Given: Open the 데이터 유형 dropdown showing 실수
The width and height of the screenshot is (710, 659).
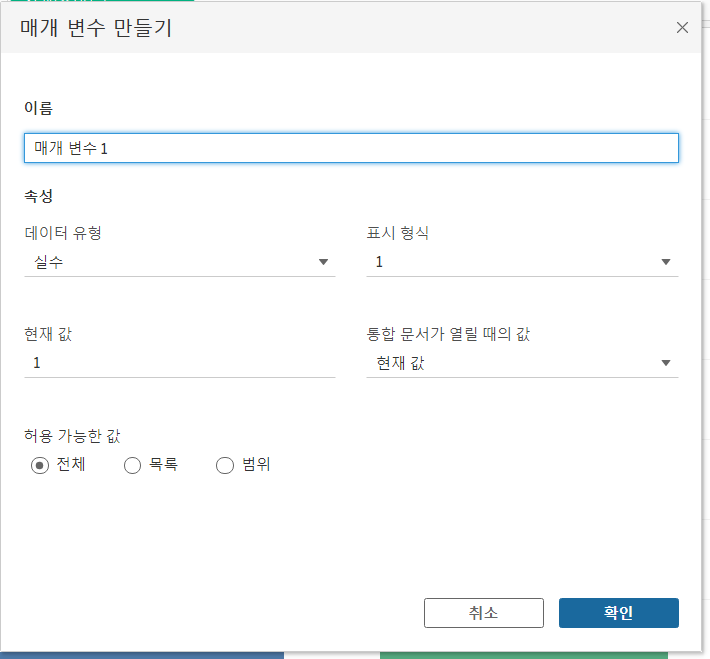Looking at the screenshot, I should click(x=180, y=262).
